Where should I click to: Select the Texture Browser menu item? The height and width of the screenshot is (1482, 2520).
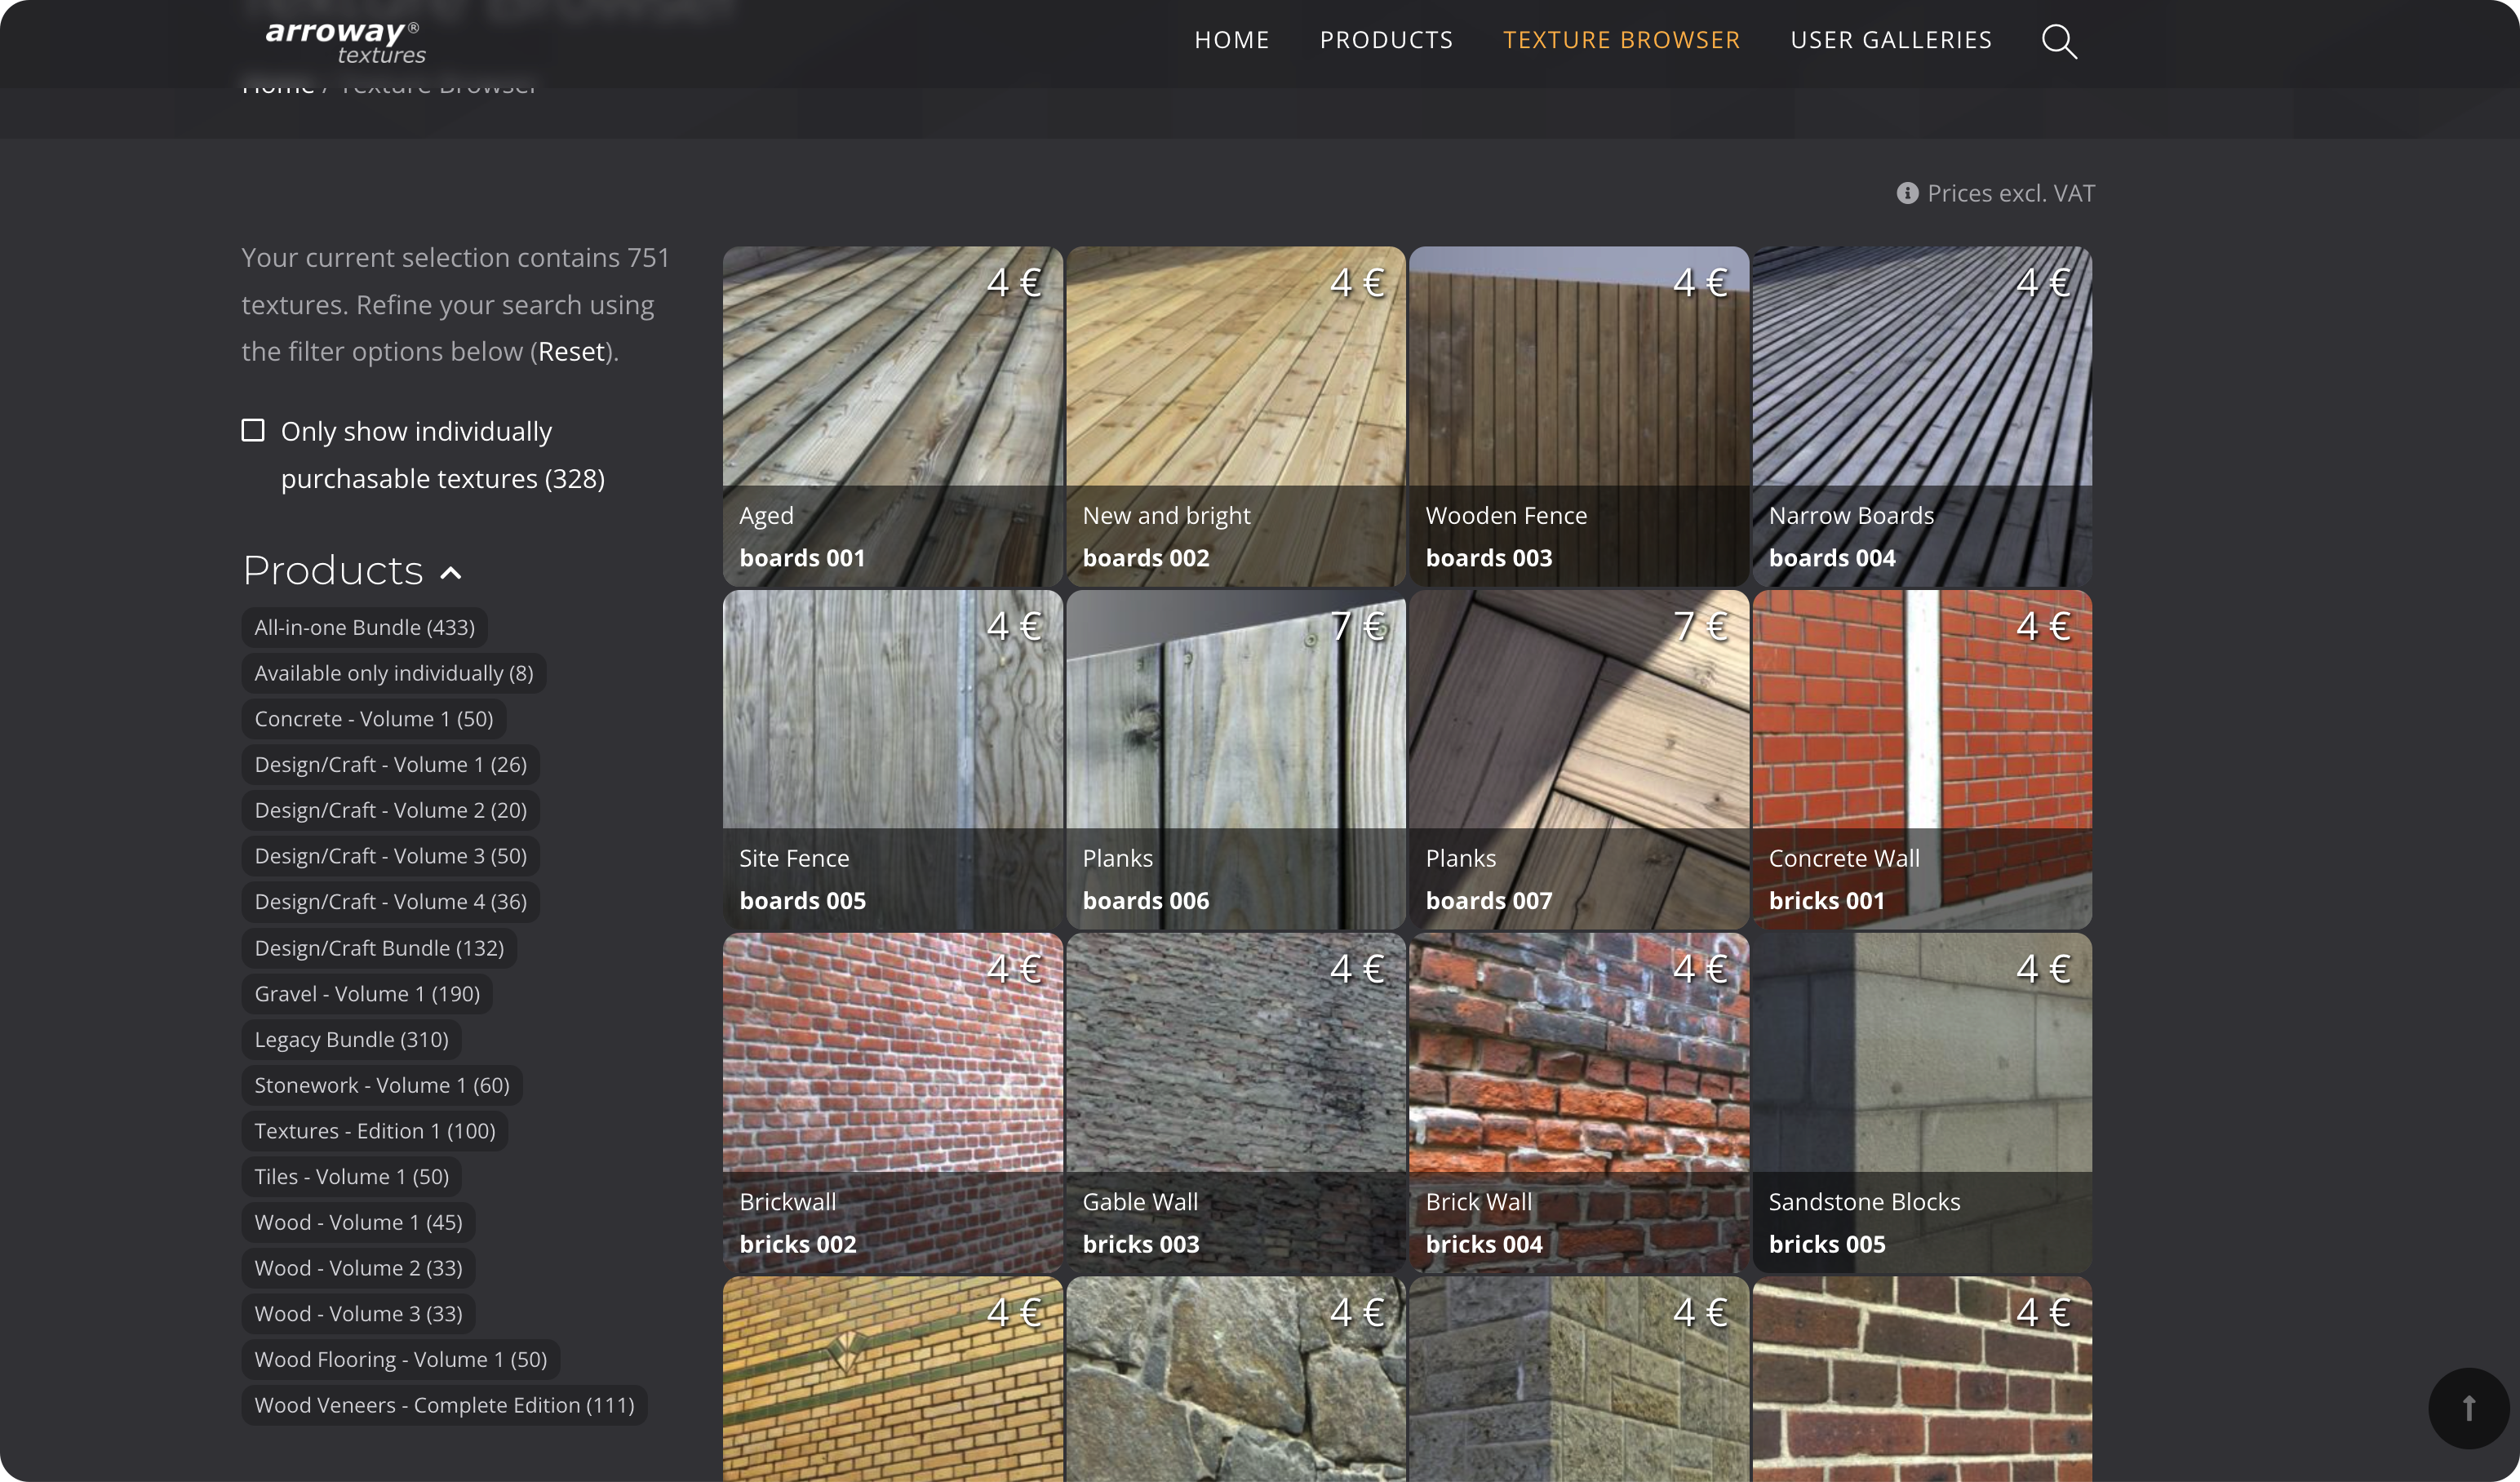coord(1621,40)
